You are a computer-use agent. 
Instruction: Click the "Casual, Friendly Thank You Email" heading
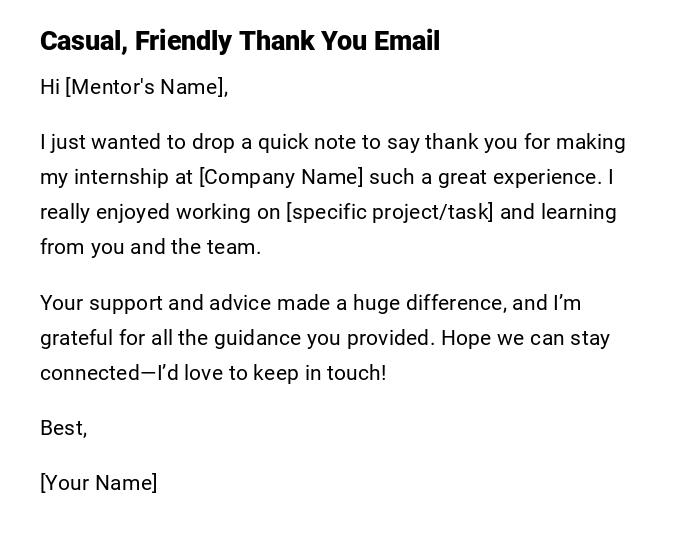240,42
